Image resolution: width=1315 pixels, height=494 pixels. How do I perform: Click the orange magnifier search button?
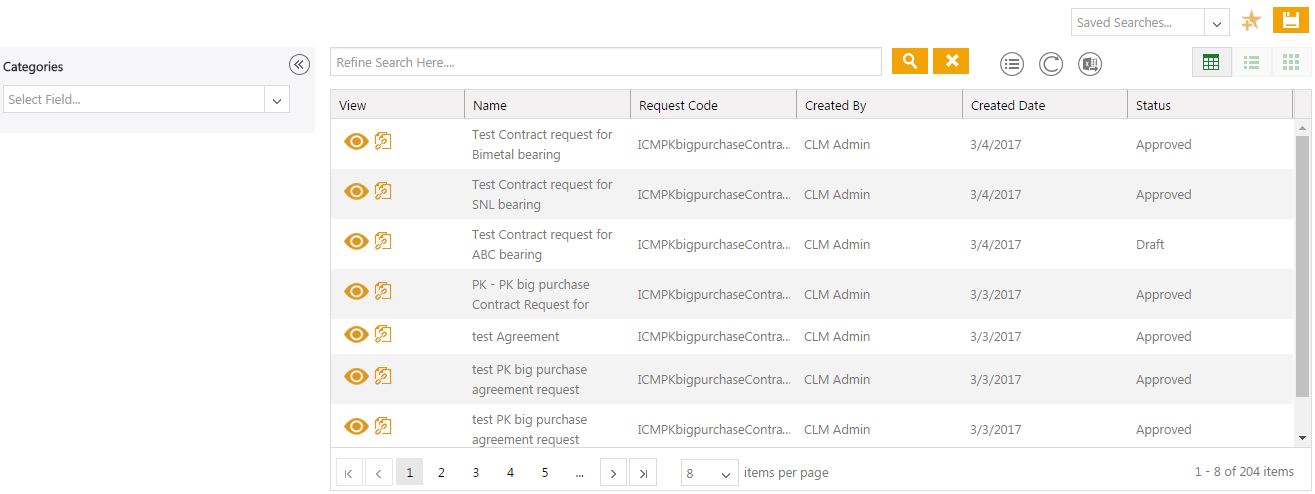tap(909, 61)
